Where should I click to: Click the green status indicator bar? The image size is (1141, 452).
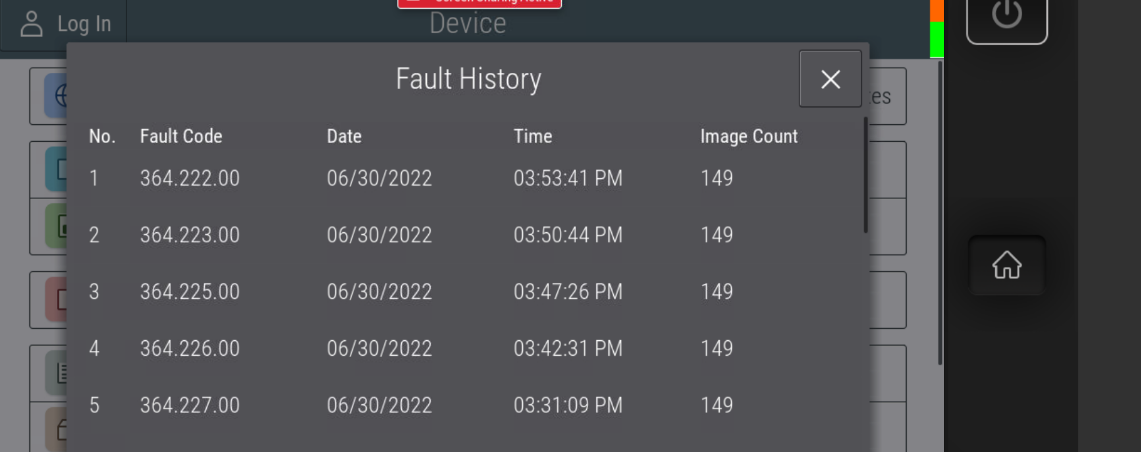pos(937,40)
